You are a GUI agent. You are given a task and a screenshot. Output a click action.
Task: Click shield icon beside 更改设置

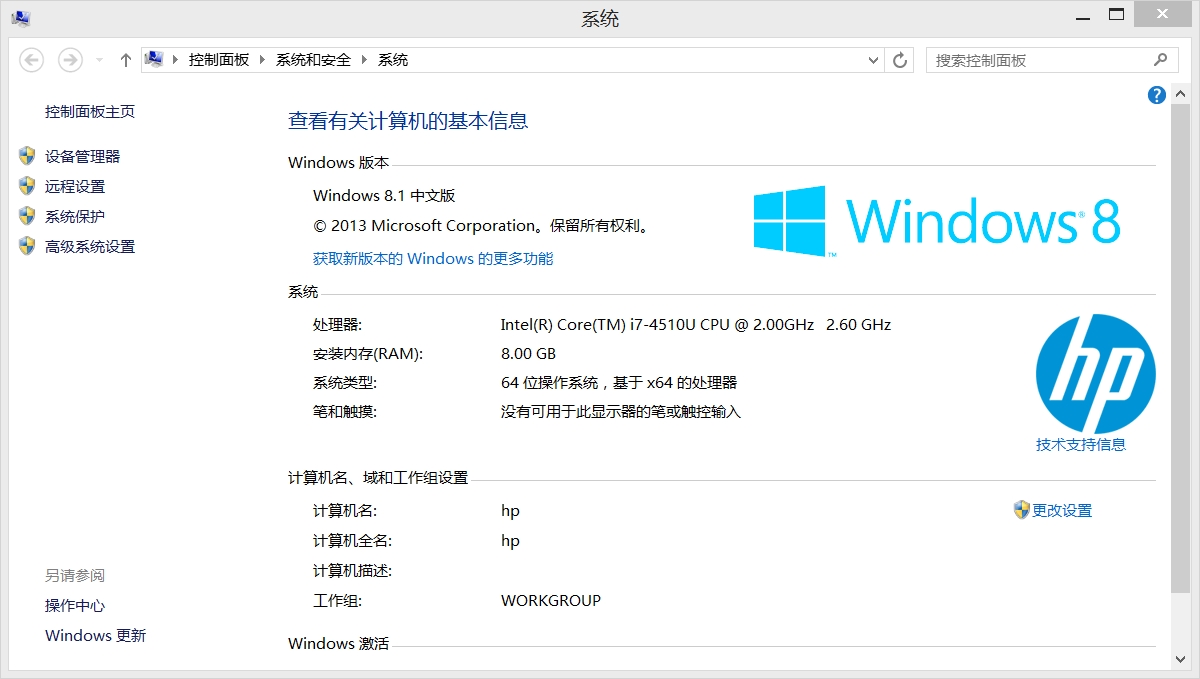coord(1021,510)
